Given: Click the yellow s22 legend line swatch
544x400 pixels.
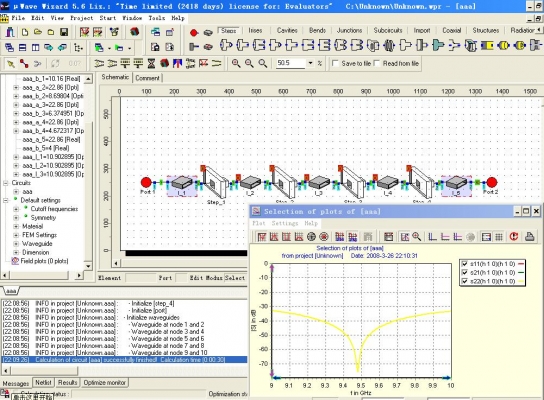Looking at the screenshot, I should pyautogui.click(x=520, y=281).
